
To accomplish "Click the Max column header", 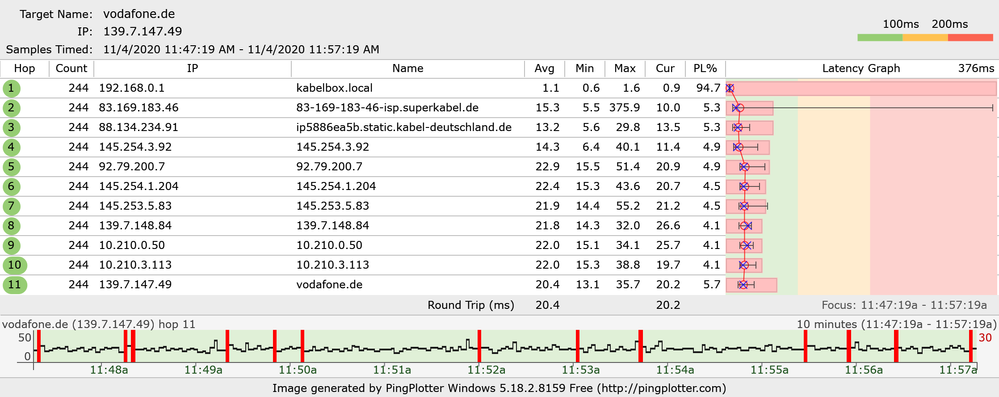I will pyautogui.click(x=624, y=69).
